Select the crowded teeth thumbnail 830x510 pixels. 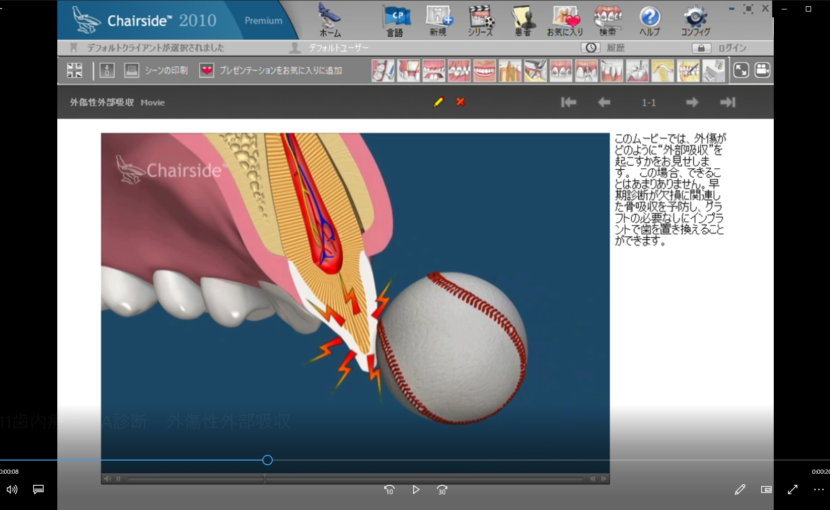(459, 70)
